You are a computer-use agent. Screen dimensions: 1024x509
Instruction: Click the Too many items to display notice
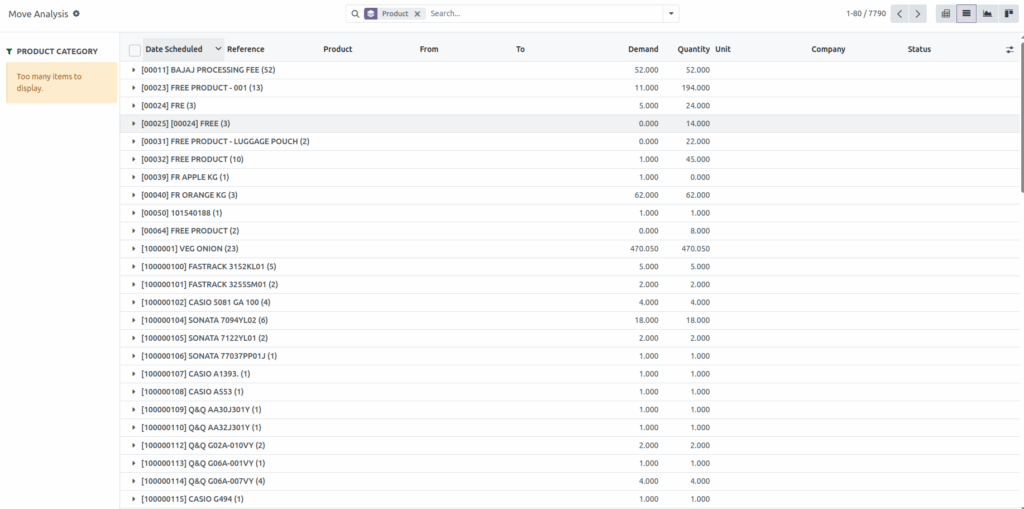(61, 82)
